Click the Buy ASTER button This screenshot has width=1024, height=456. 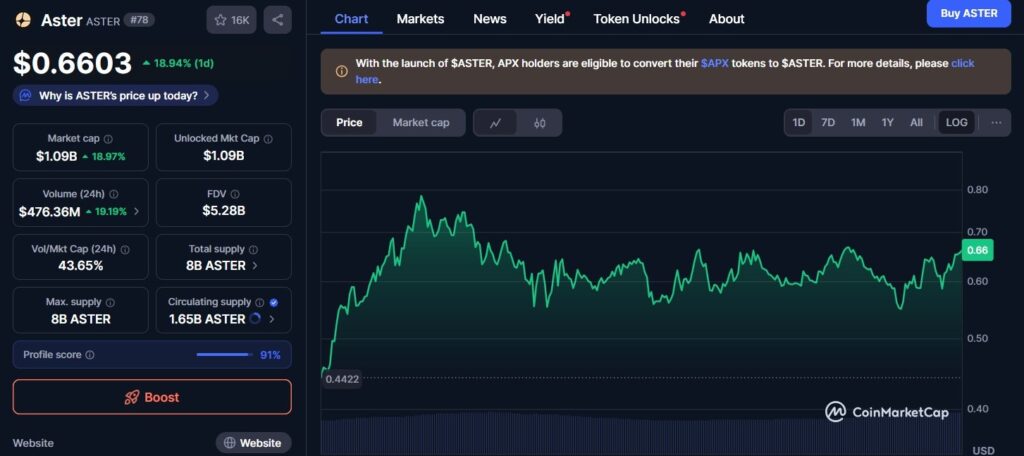pyautogui.click(x=969, y=13)
